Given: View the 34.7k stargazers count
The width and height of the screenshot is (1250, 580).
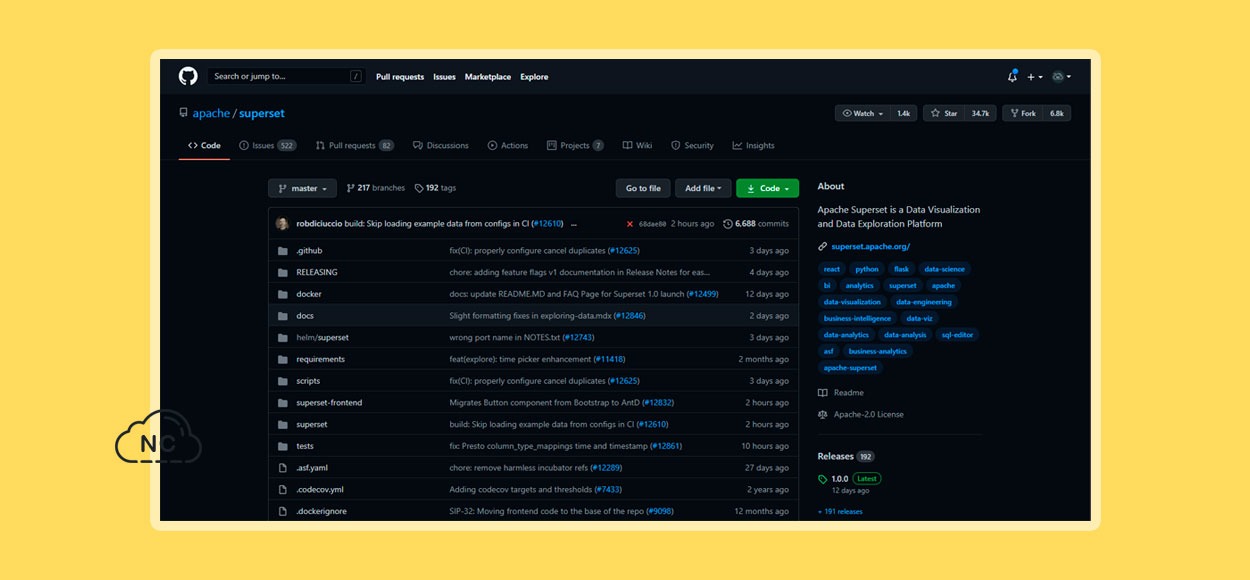Looking at the screenshot, I should [980, 114].
